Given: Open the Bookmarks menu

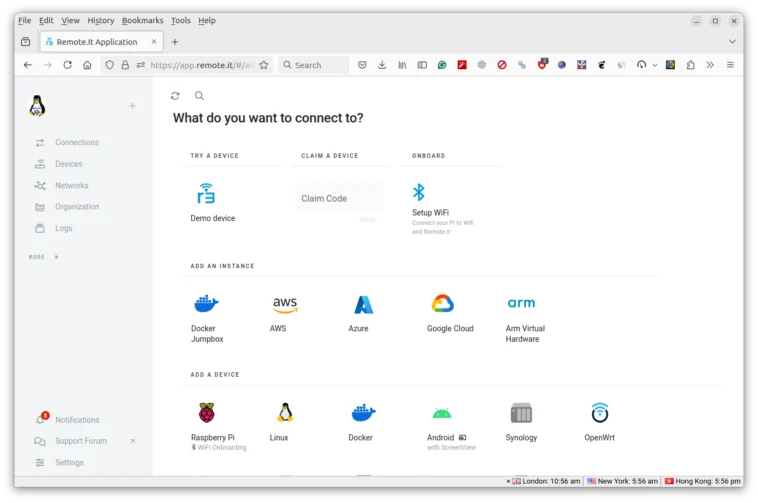Looking at the screenshot, I should point(142,20).
